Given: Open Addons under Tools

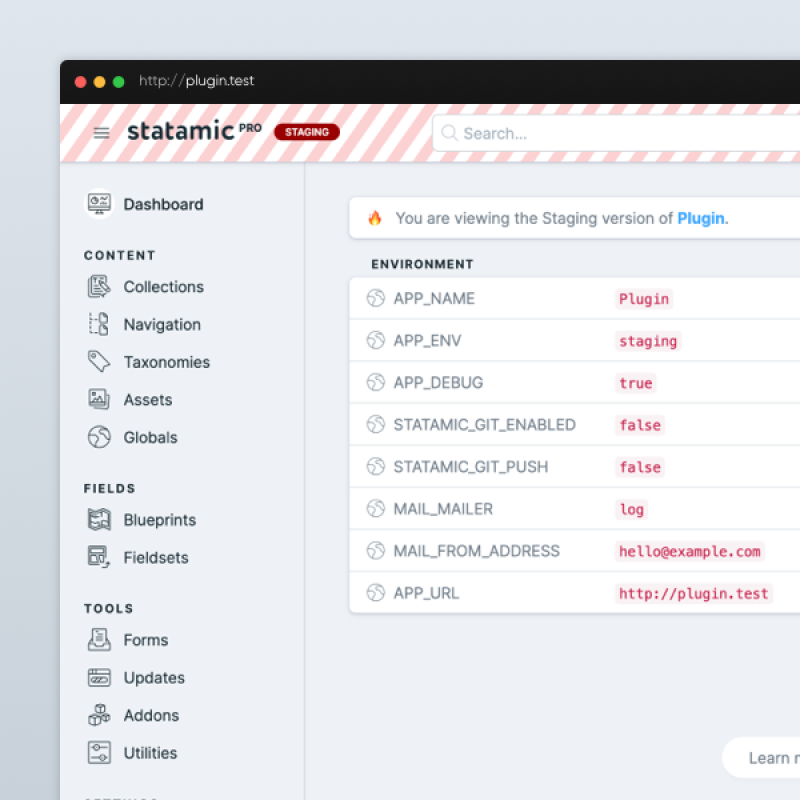Looking at the screenshot, I should point(152,715).
